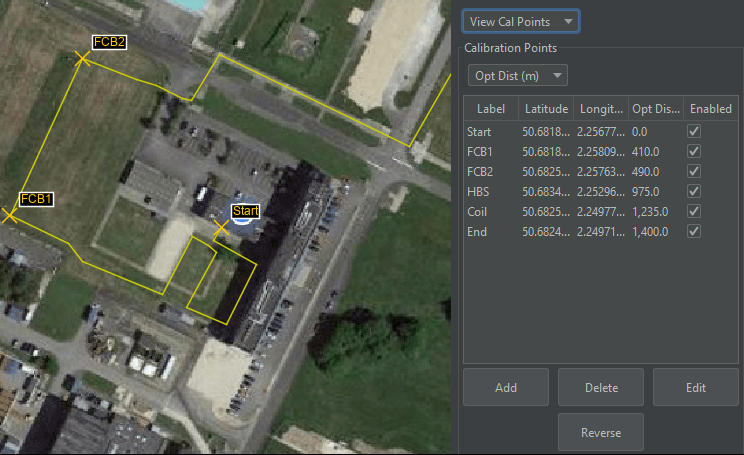Toggle Enabled checkbox for FCB2 row
This screenshot has width=744, height=455.
pyautogui.click(x=693, y=171)
